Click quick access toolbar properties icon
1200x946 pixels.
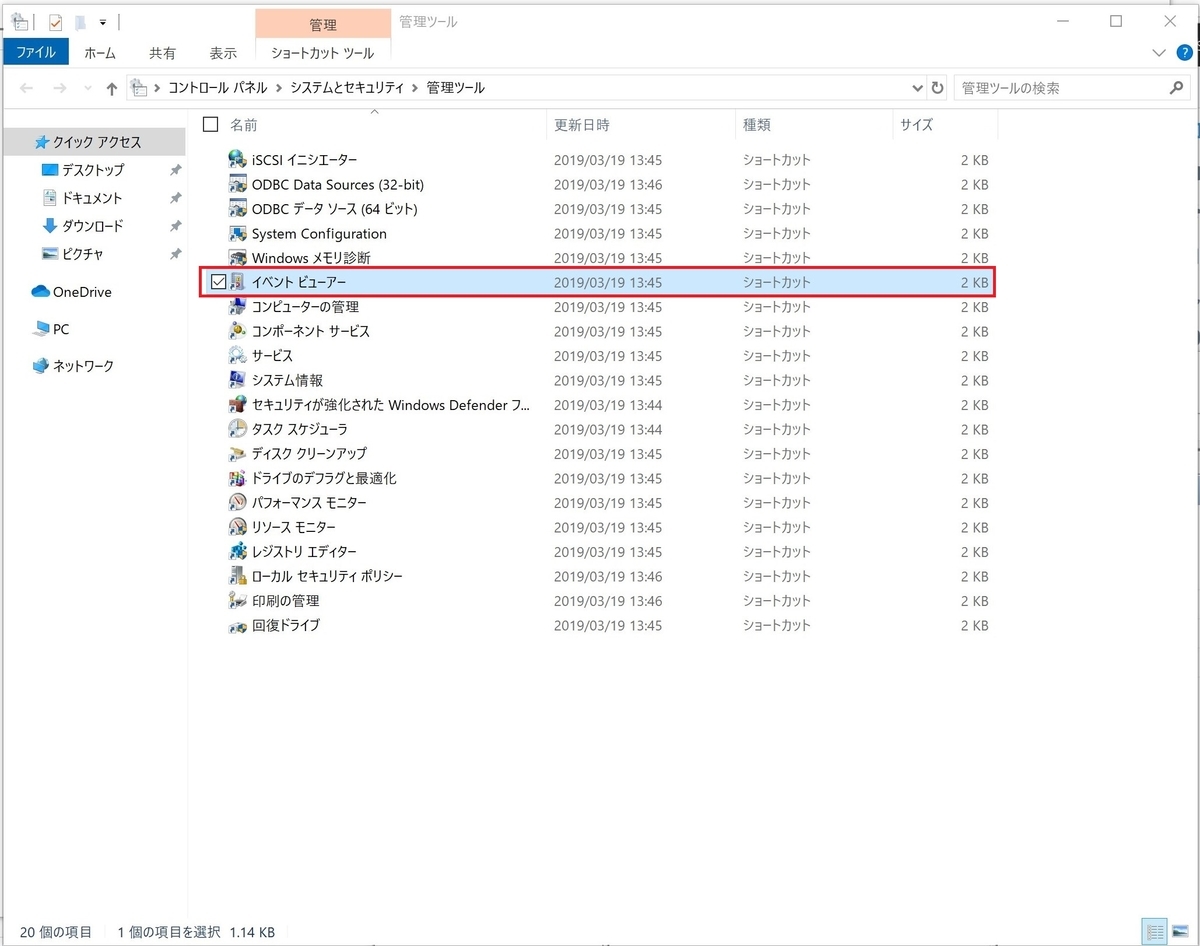[x=56, y=22]
